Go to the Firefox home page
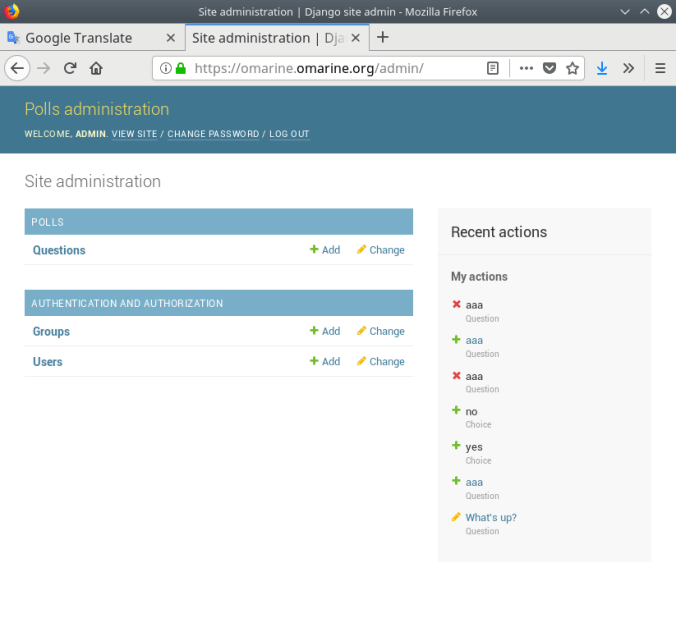Image resolution: width=676 pixels, height=618 pixels. [96, 68]
